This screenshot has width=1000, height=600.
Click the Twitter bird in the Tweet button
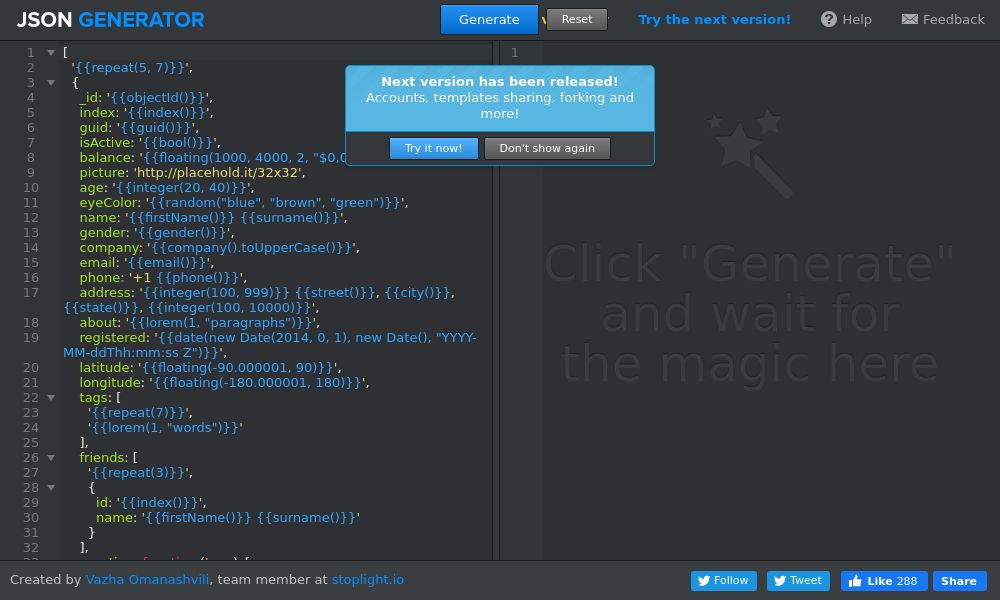coord(779,581)
